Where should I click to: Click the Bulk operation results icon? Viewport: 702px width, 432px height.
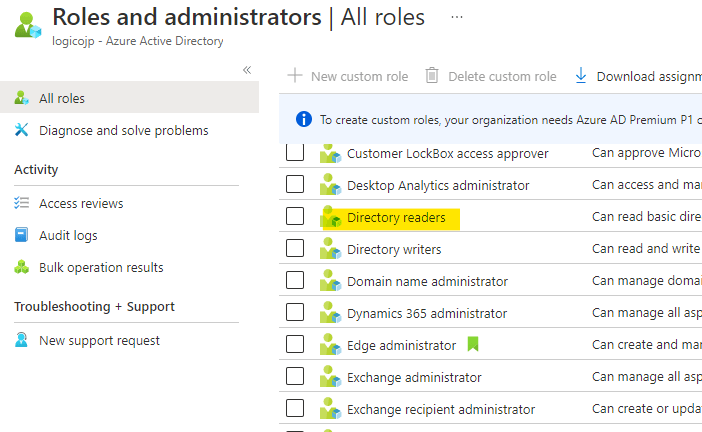pos(22,267)
